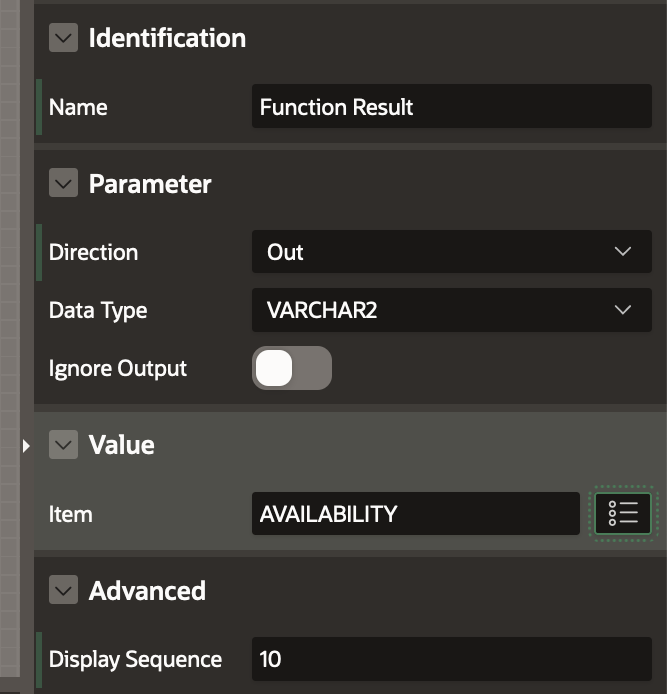This screenshot has width=667, height=694.
Task: Click the Display Sequence label
Action: (x=135, y=659)
